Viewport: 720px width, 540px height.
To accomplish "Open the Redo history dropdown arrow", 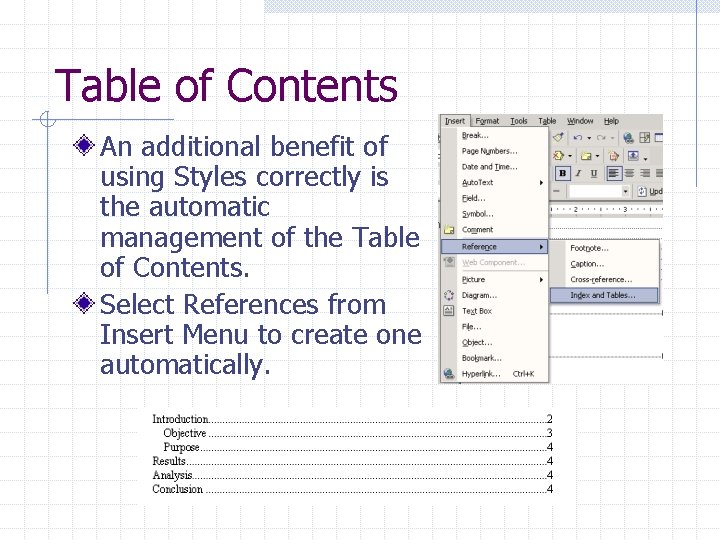I will coord(613,138).
